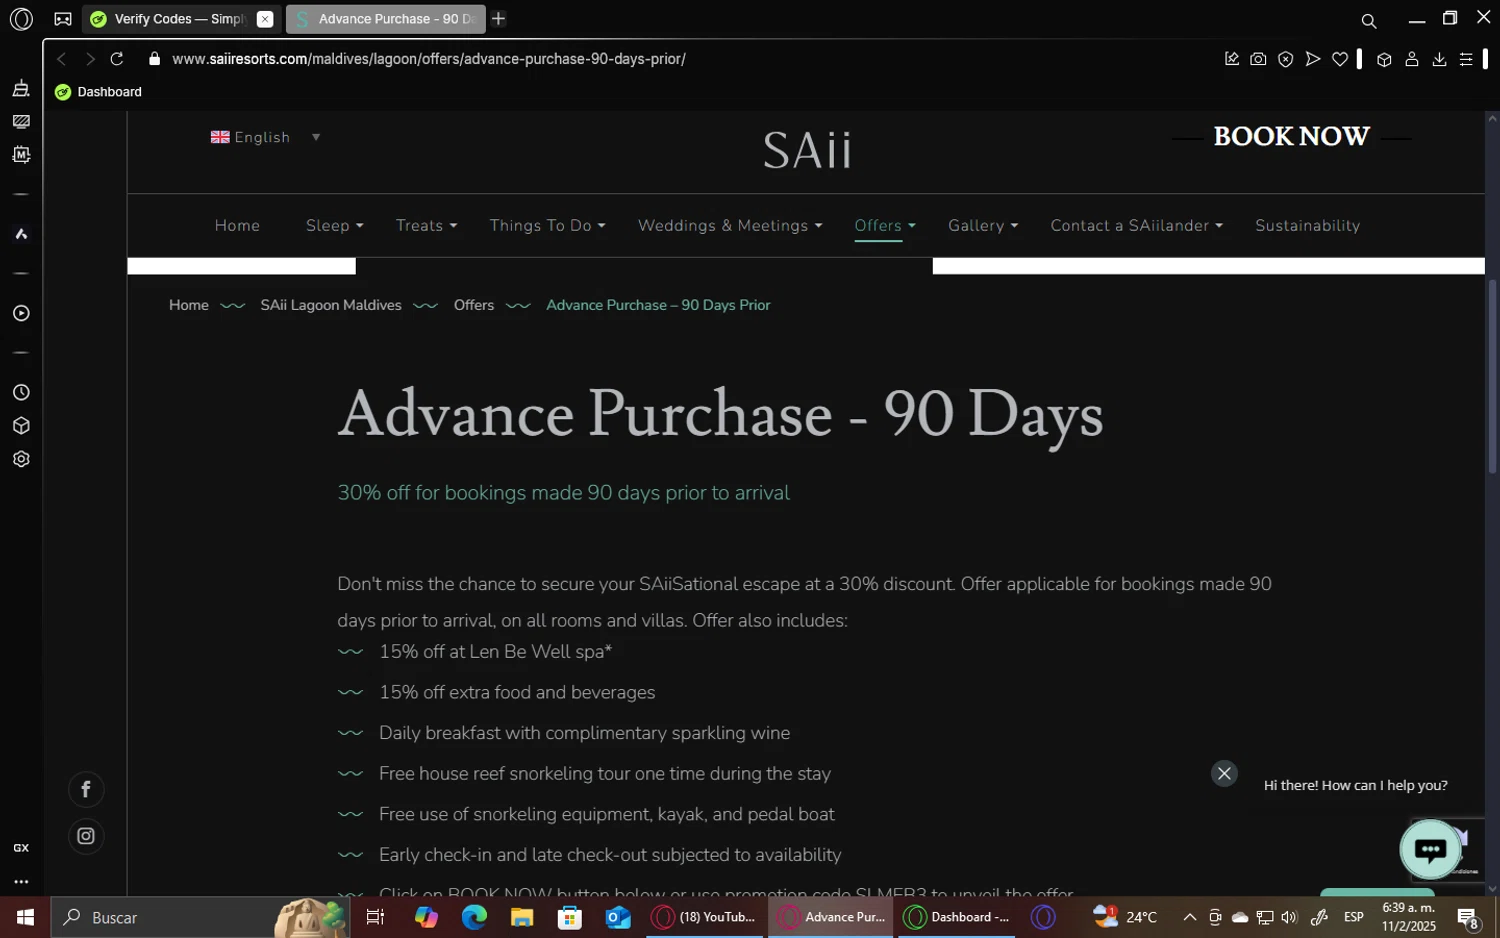Select the Advance Purchase browser tab
The width and height of the screenshot is (1500, 938).
pyautogui.click(x=385, y=19)
